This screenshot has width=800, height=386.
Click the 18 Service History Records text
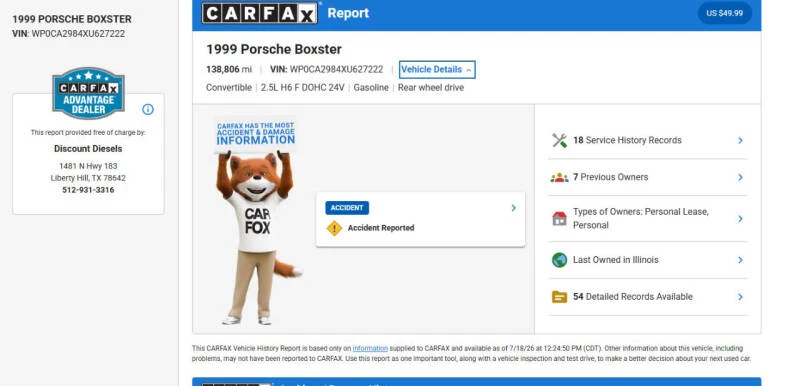pyautogui.click(x=627, y=140)
